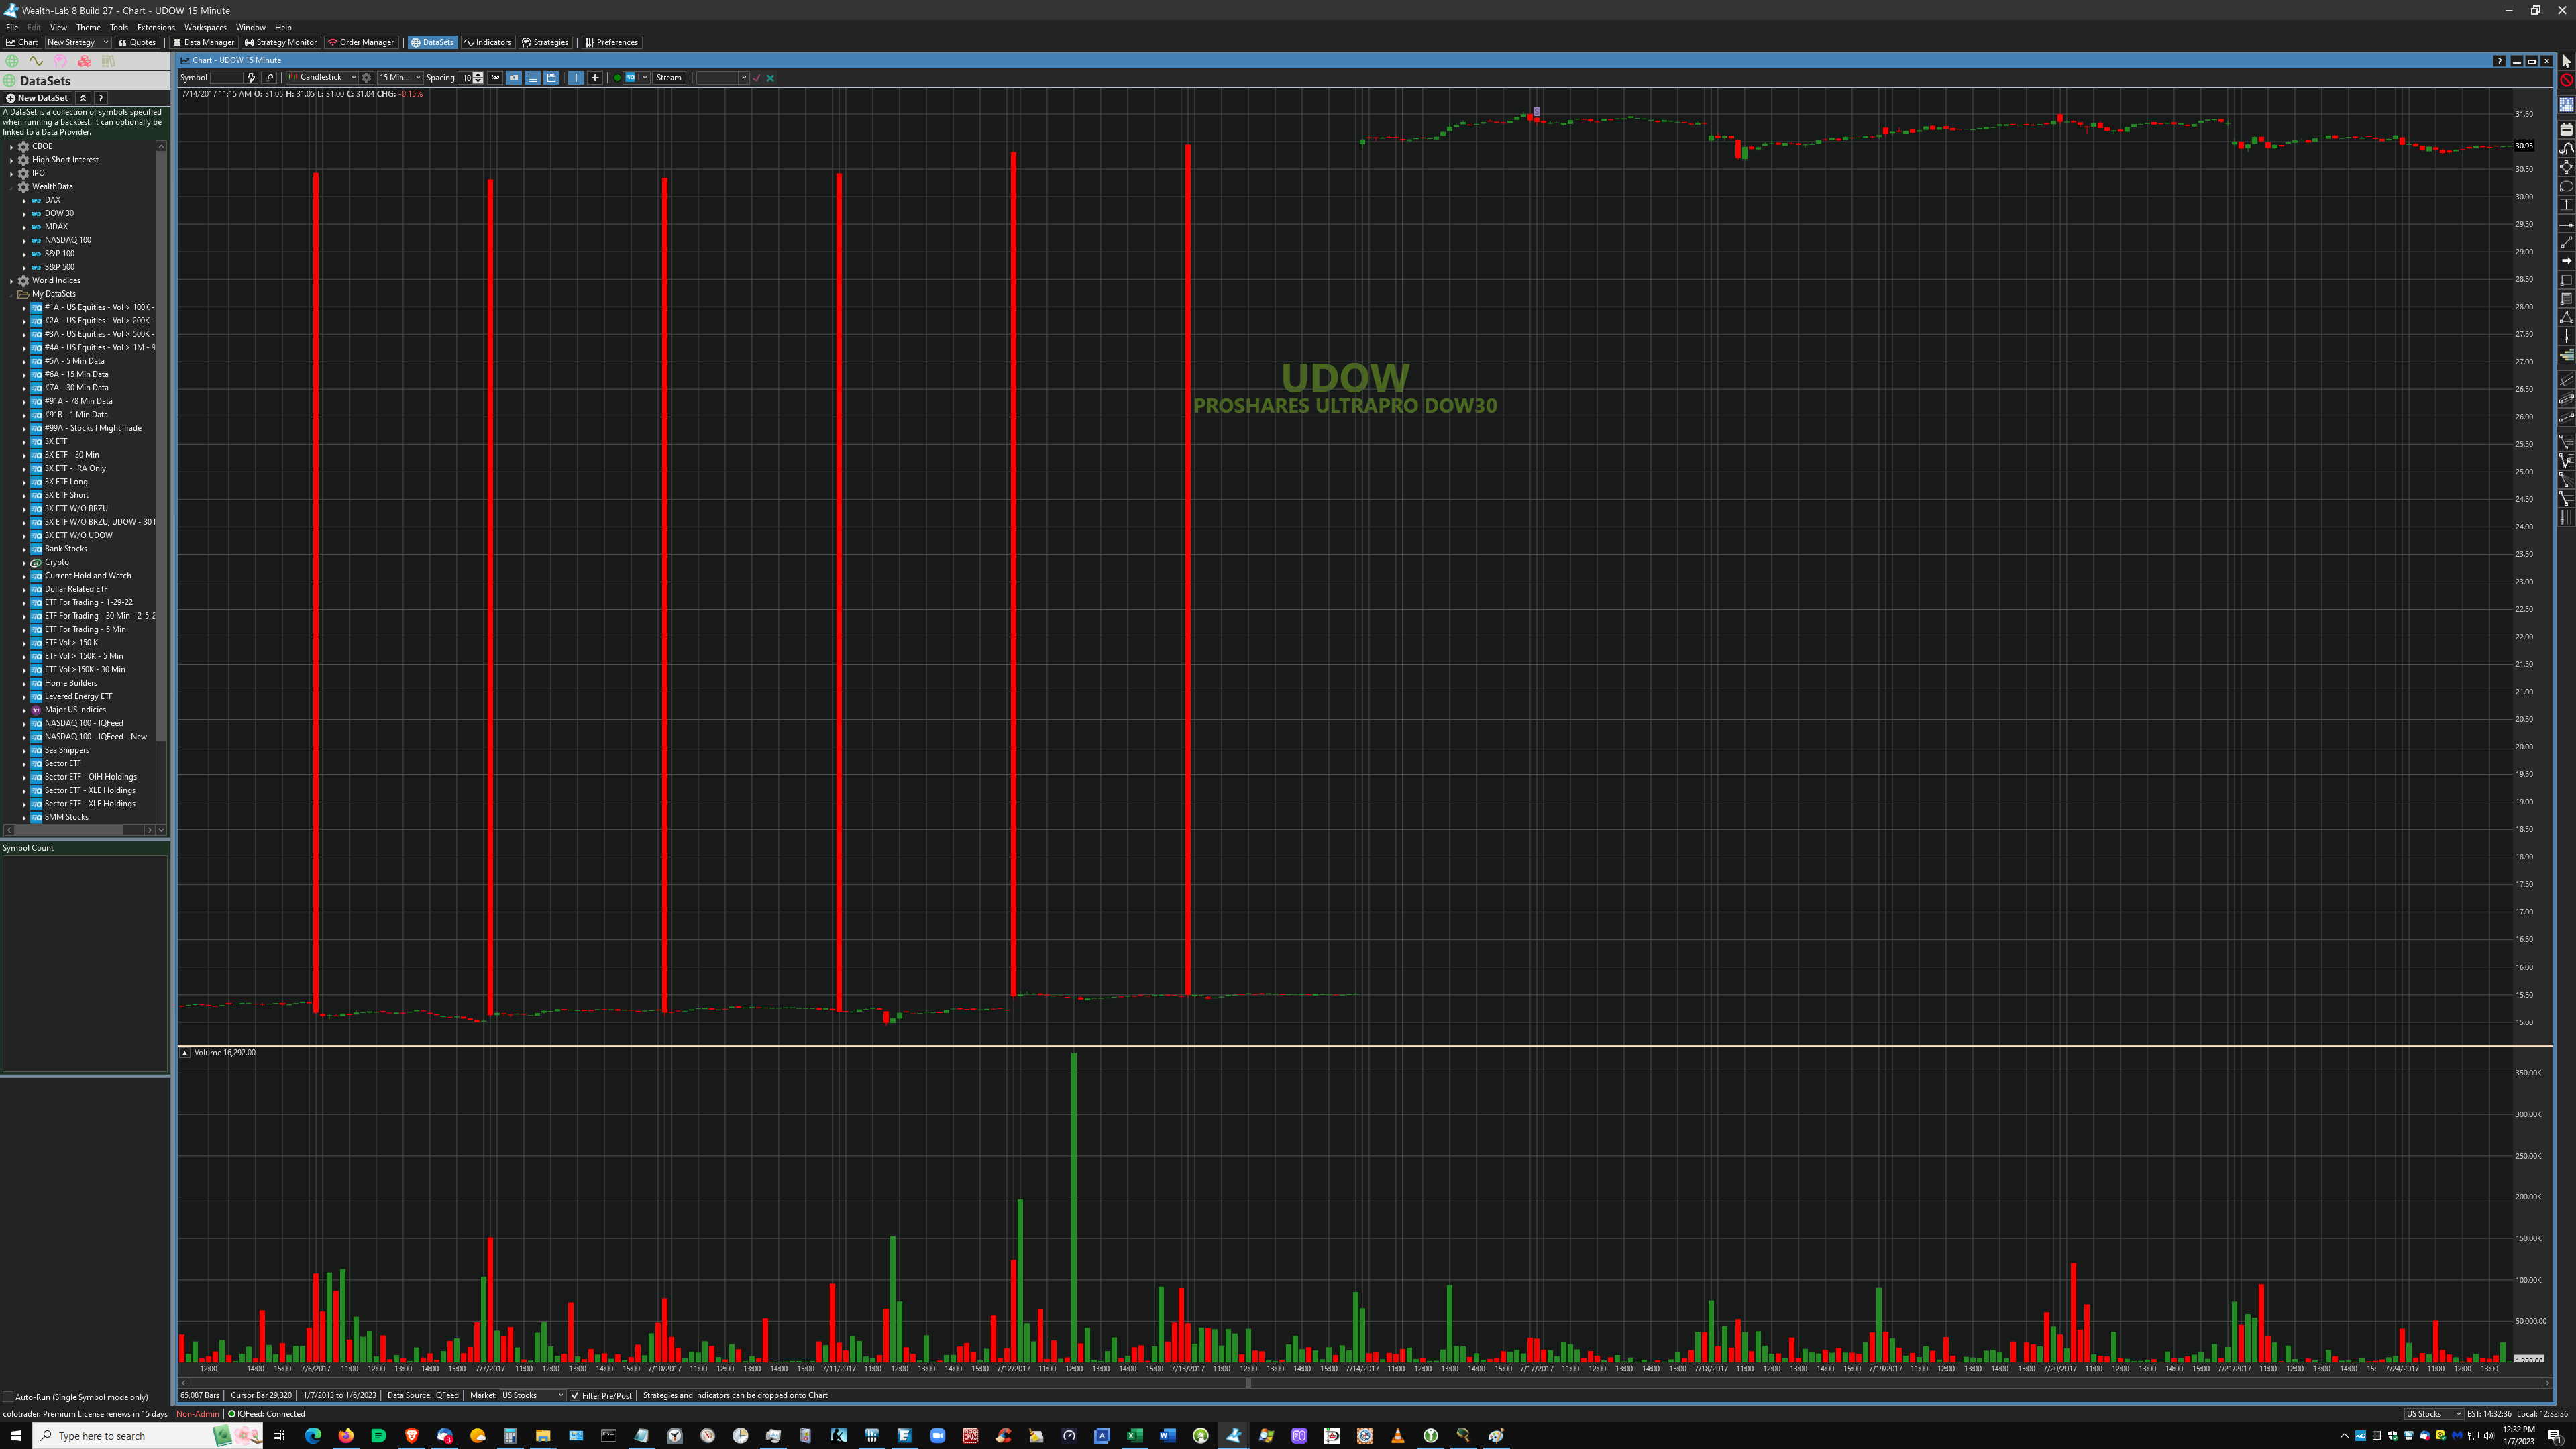Toggle the status bar pane button
The width and height of the screenshot is (2576, 1449).
click(551, 78)
